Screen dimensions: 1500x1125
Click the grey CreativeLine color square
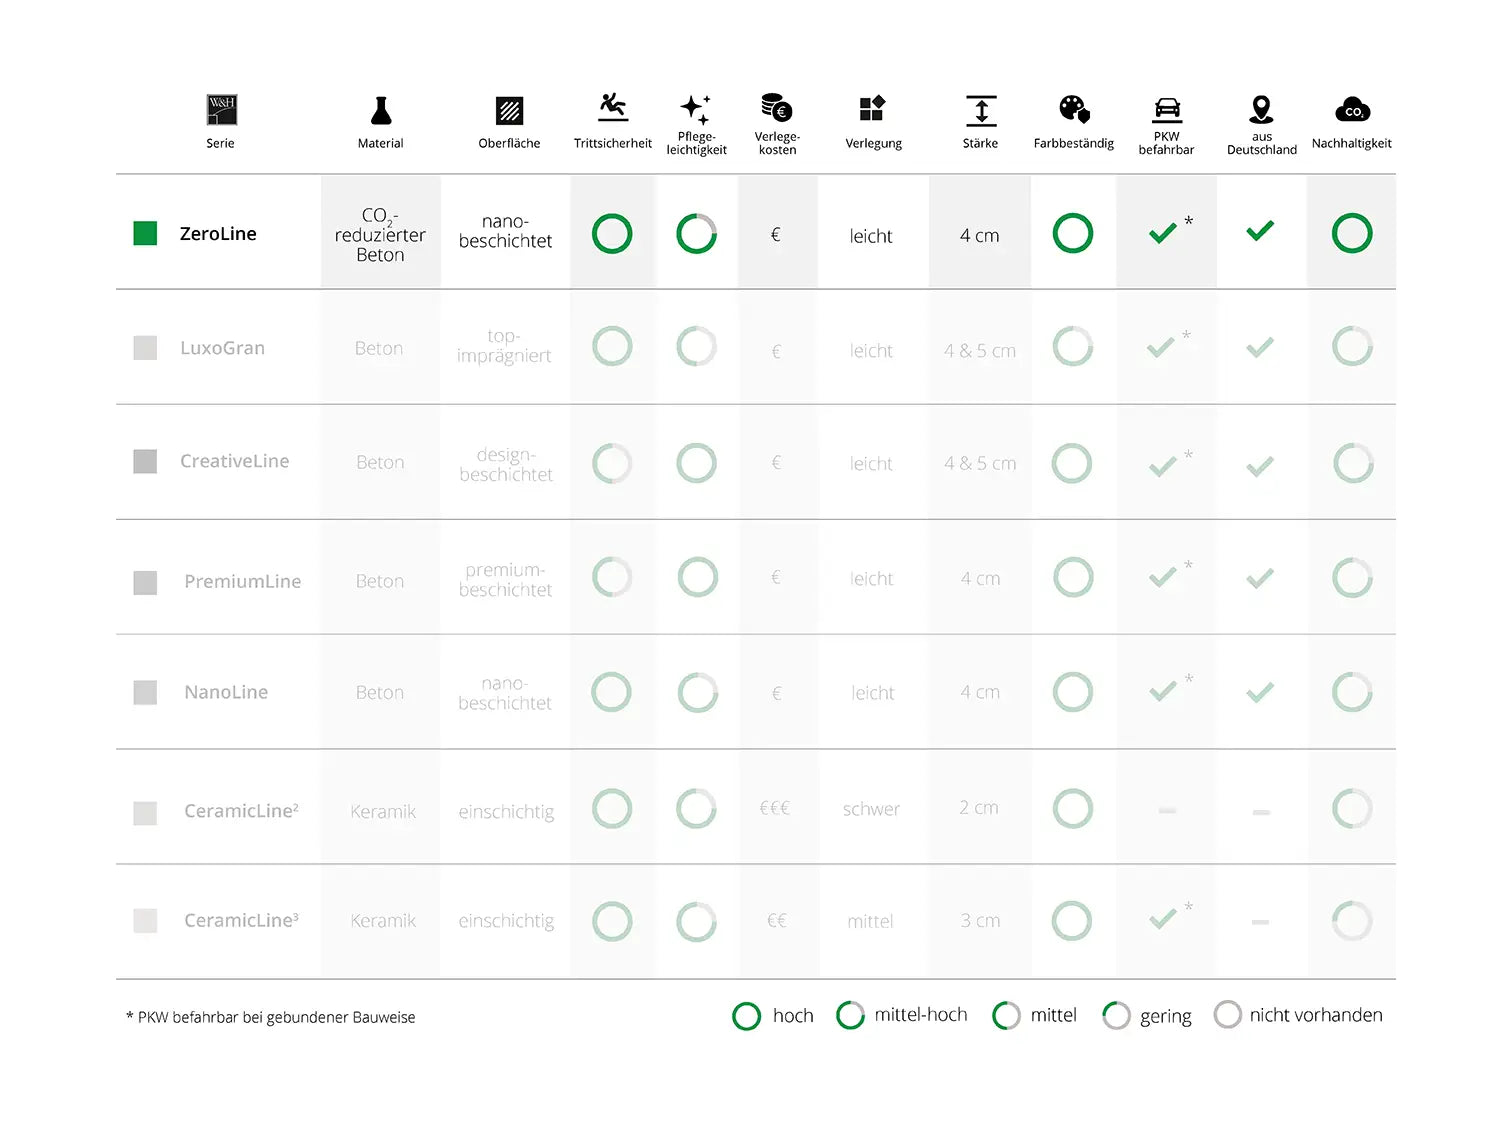tap(145, 462)
